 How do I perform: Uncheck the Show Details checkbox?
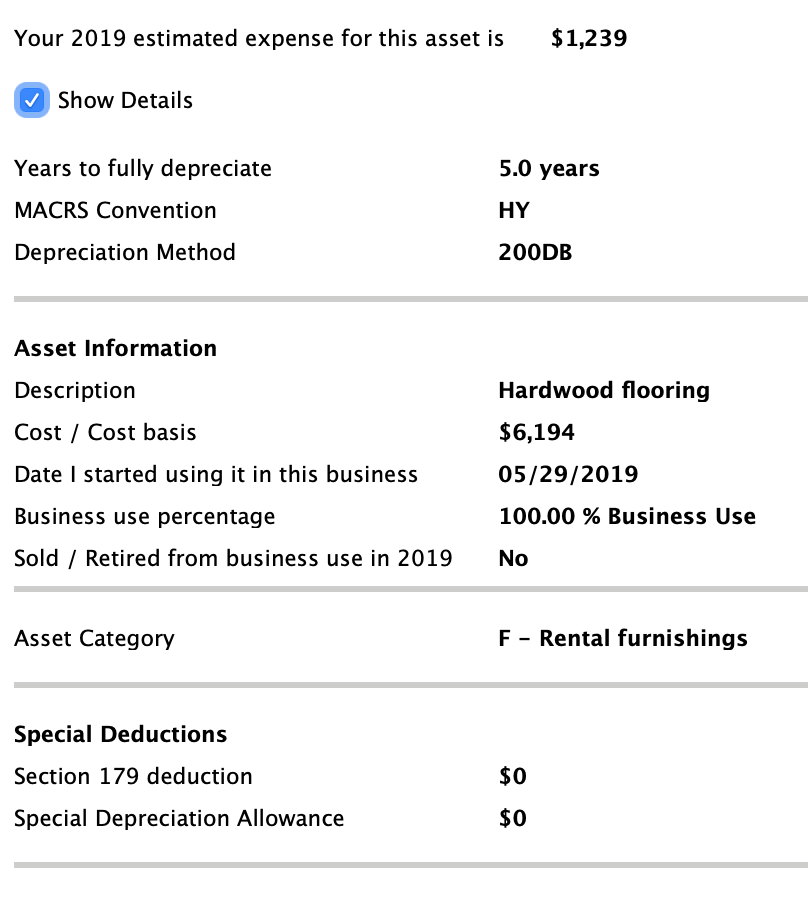pos(32,100)
